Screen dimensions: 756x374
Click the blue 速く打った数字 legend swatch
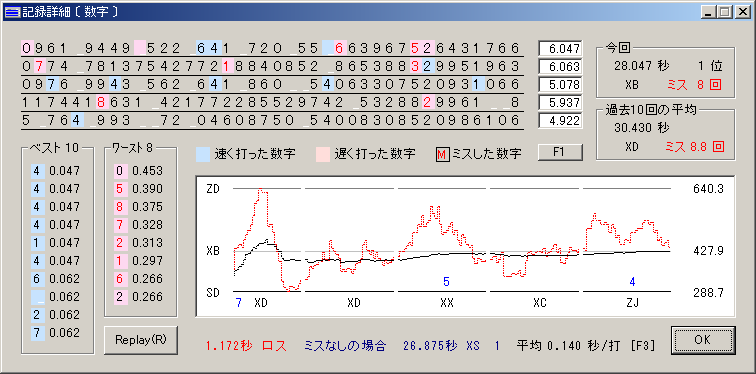pos(202,154)
